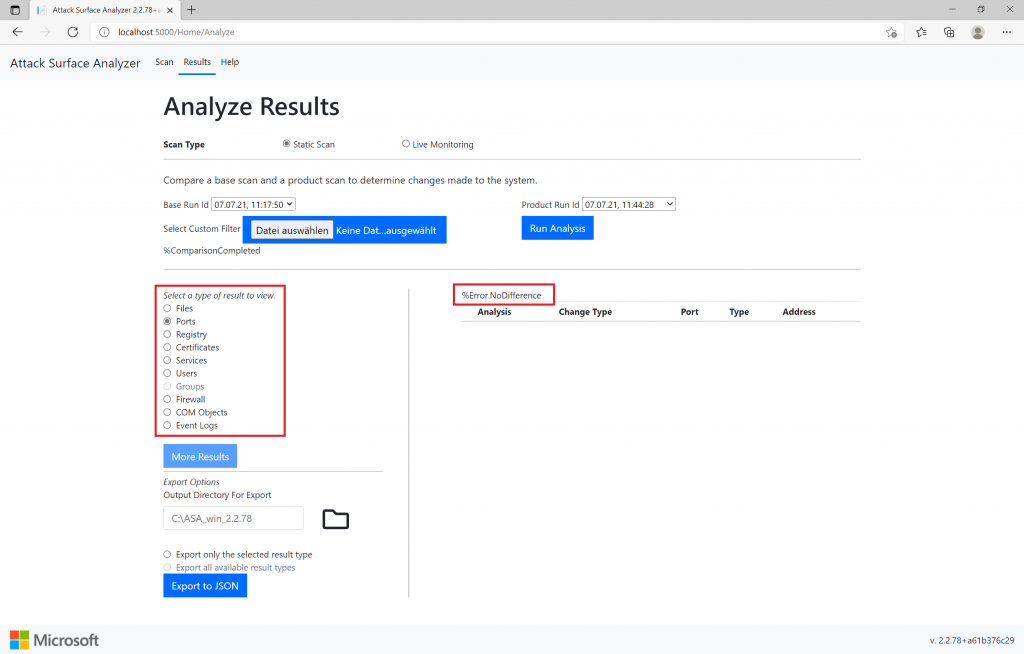This screenshot has height=654, width=1024.
Task: Click the browser back arrow
Action: tap(18, 32)
